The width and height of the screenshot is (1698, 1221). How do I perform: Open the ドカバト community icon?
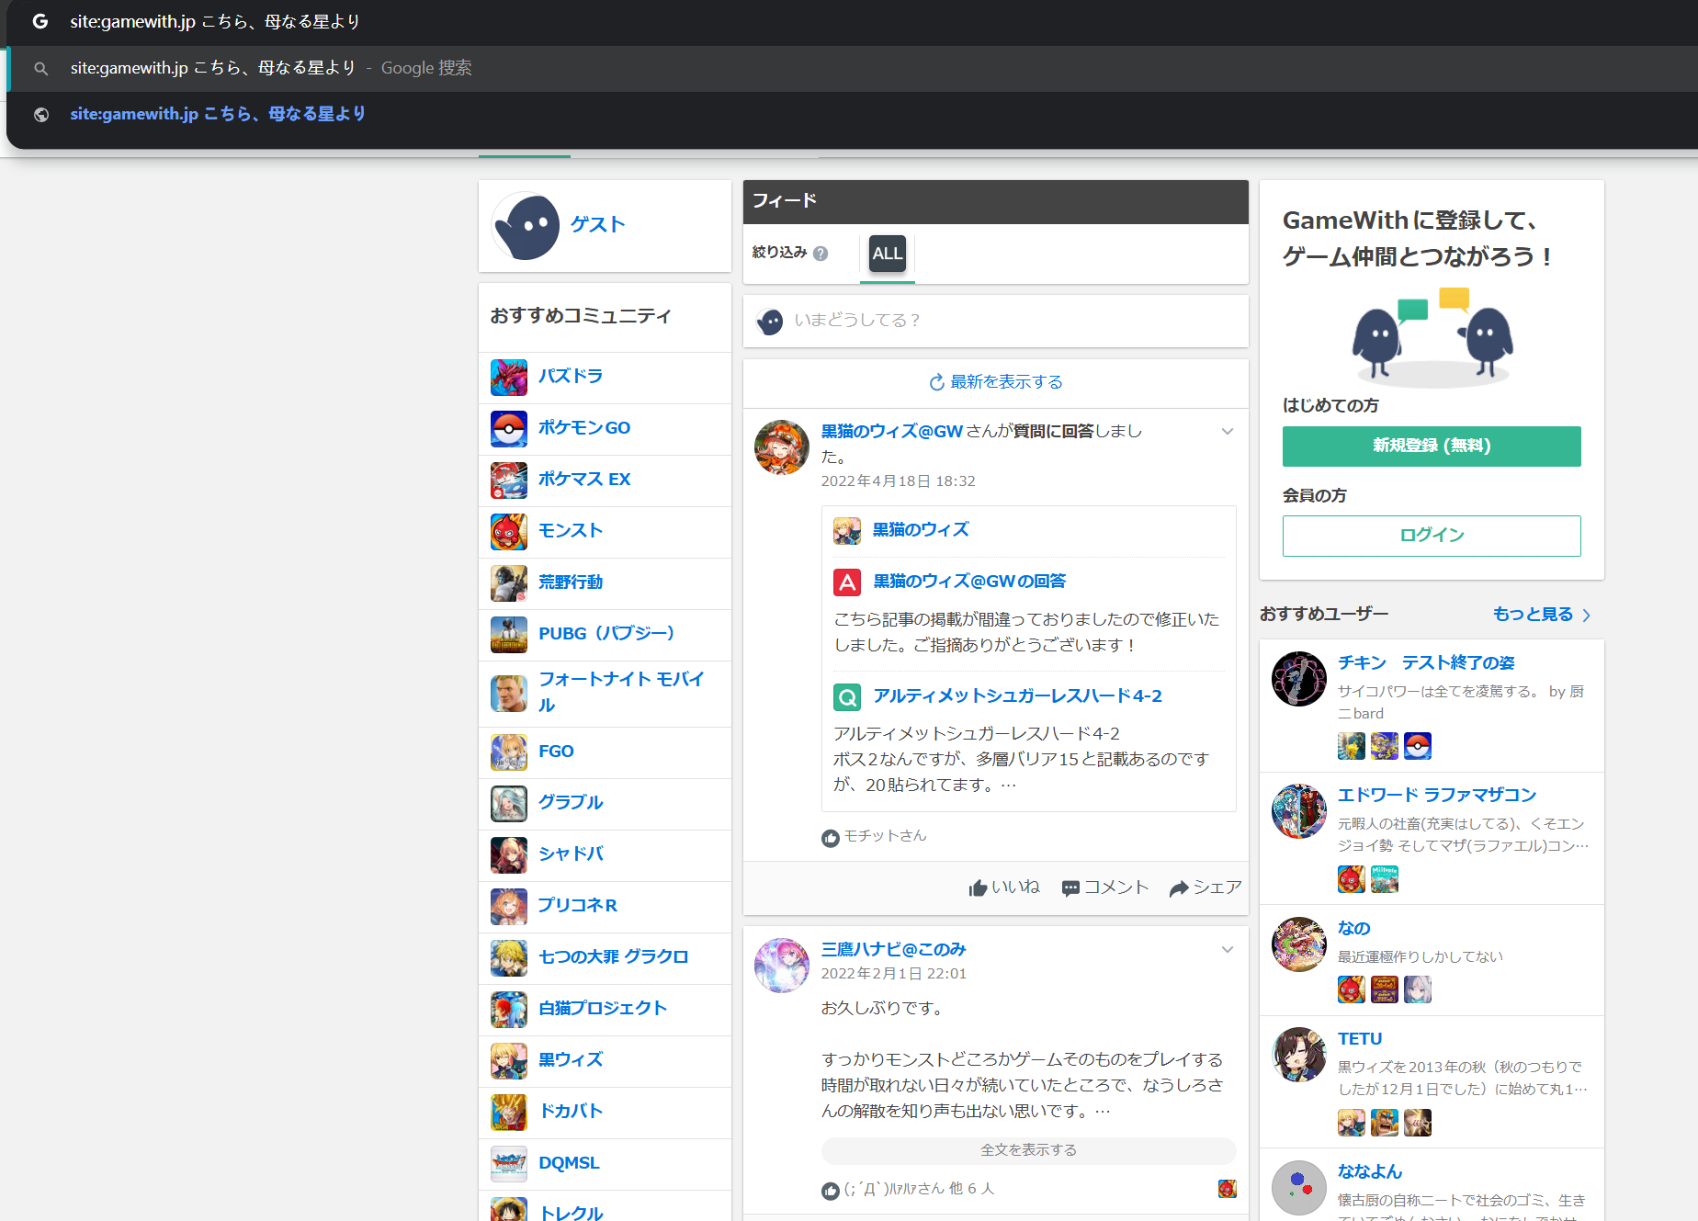(x=509, y=1112)
